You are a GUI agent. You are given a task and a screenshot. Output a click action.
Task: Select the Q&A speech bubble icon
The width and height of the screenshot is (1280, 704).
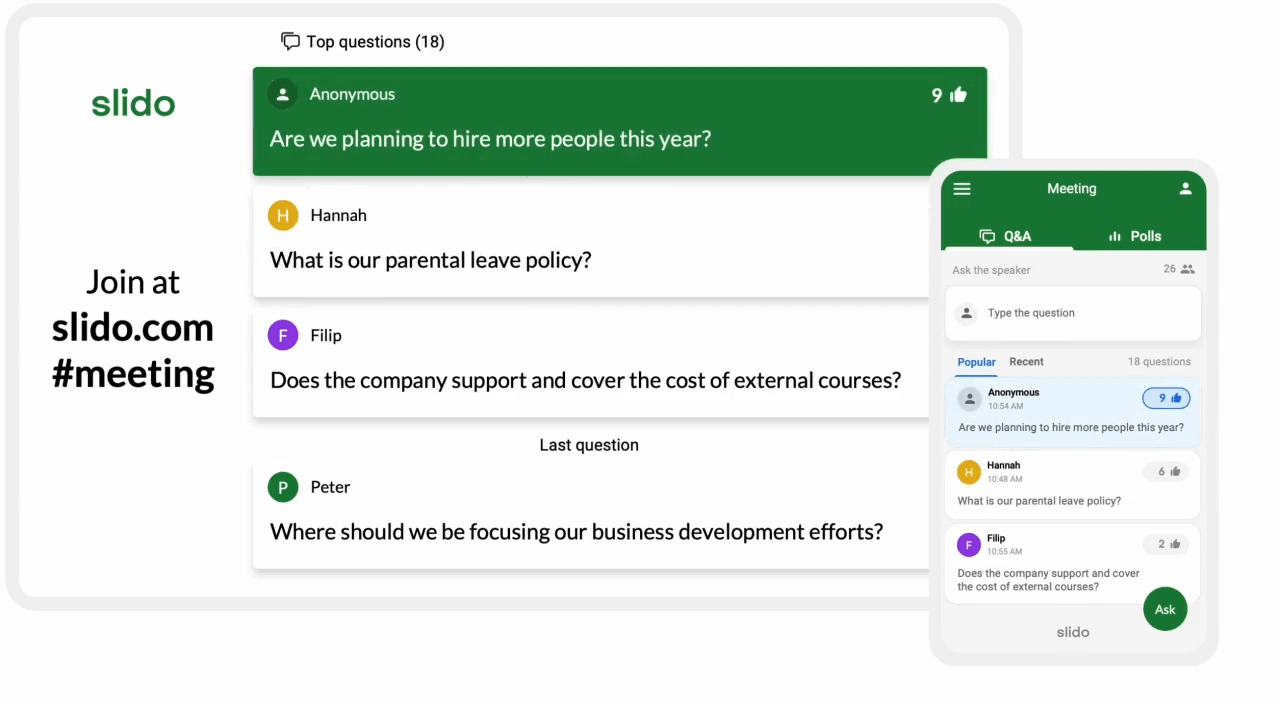coord(988,236)
